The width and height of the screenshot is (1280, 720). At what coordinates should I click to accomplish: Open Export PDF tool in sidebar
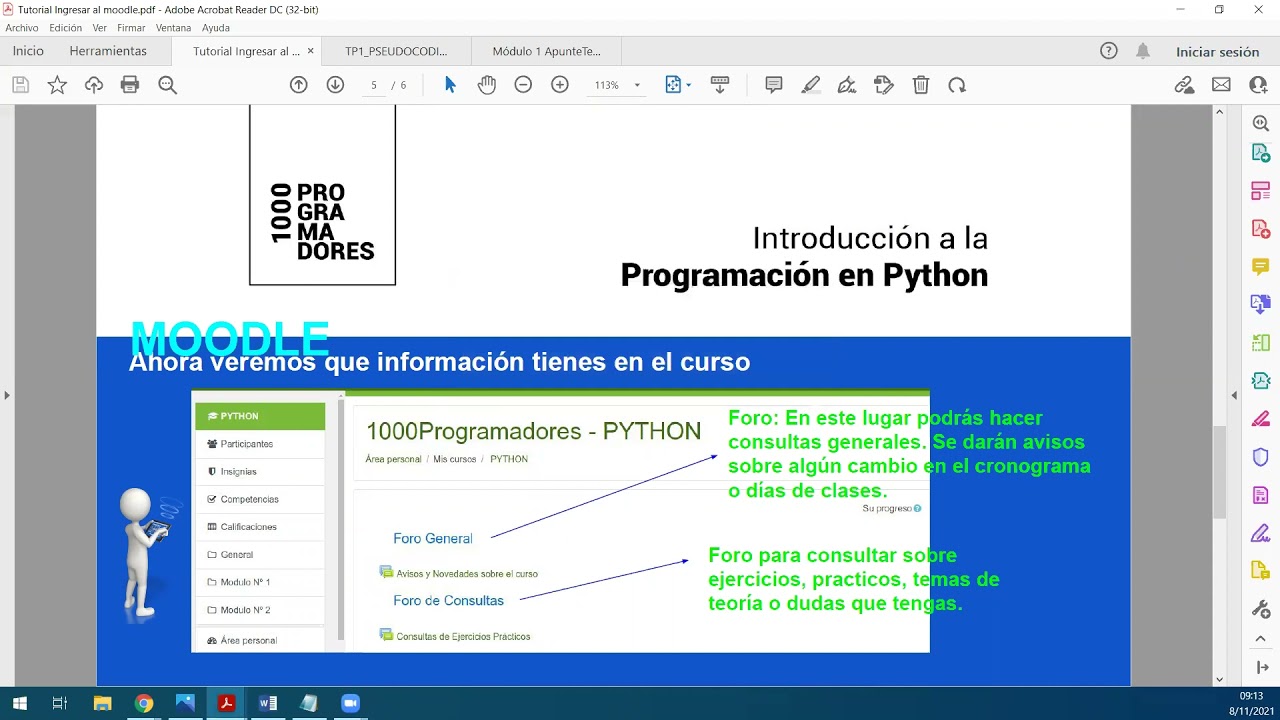pos(1261,153)
